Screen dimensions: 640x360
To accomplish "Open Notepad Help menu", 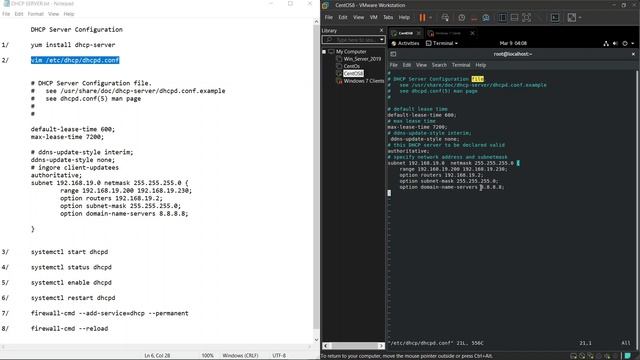I will point(69,14).
